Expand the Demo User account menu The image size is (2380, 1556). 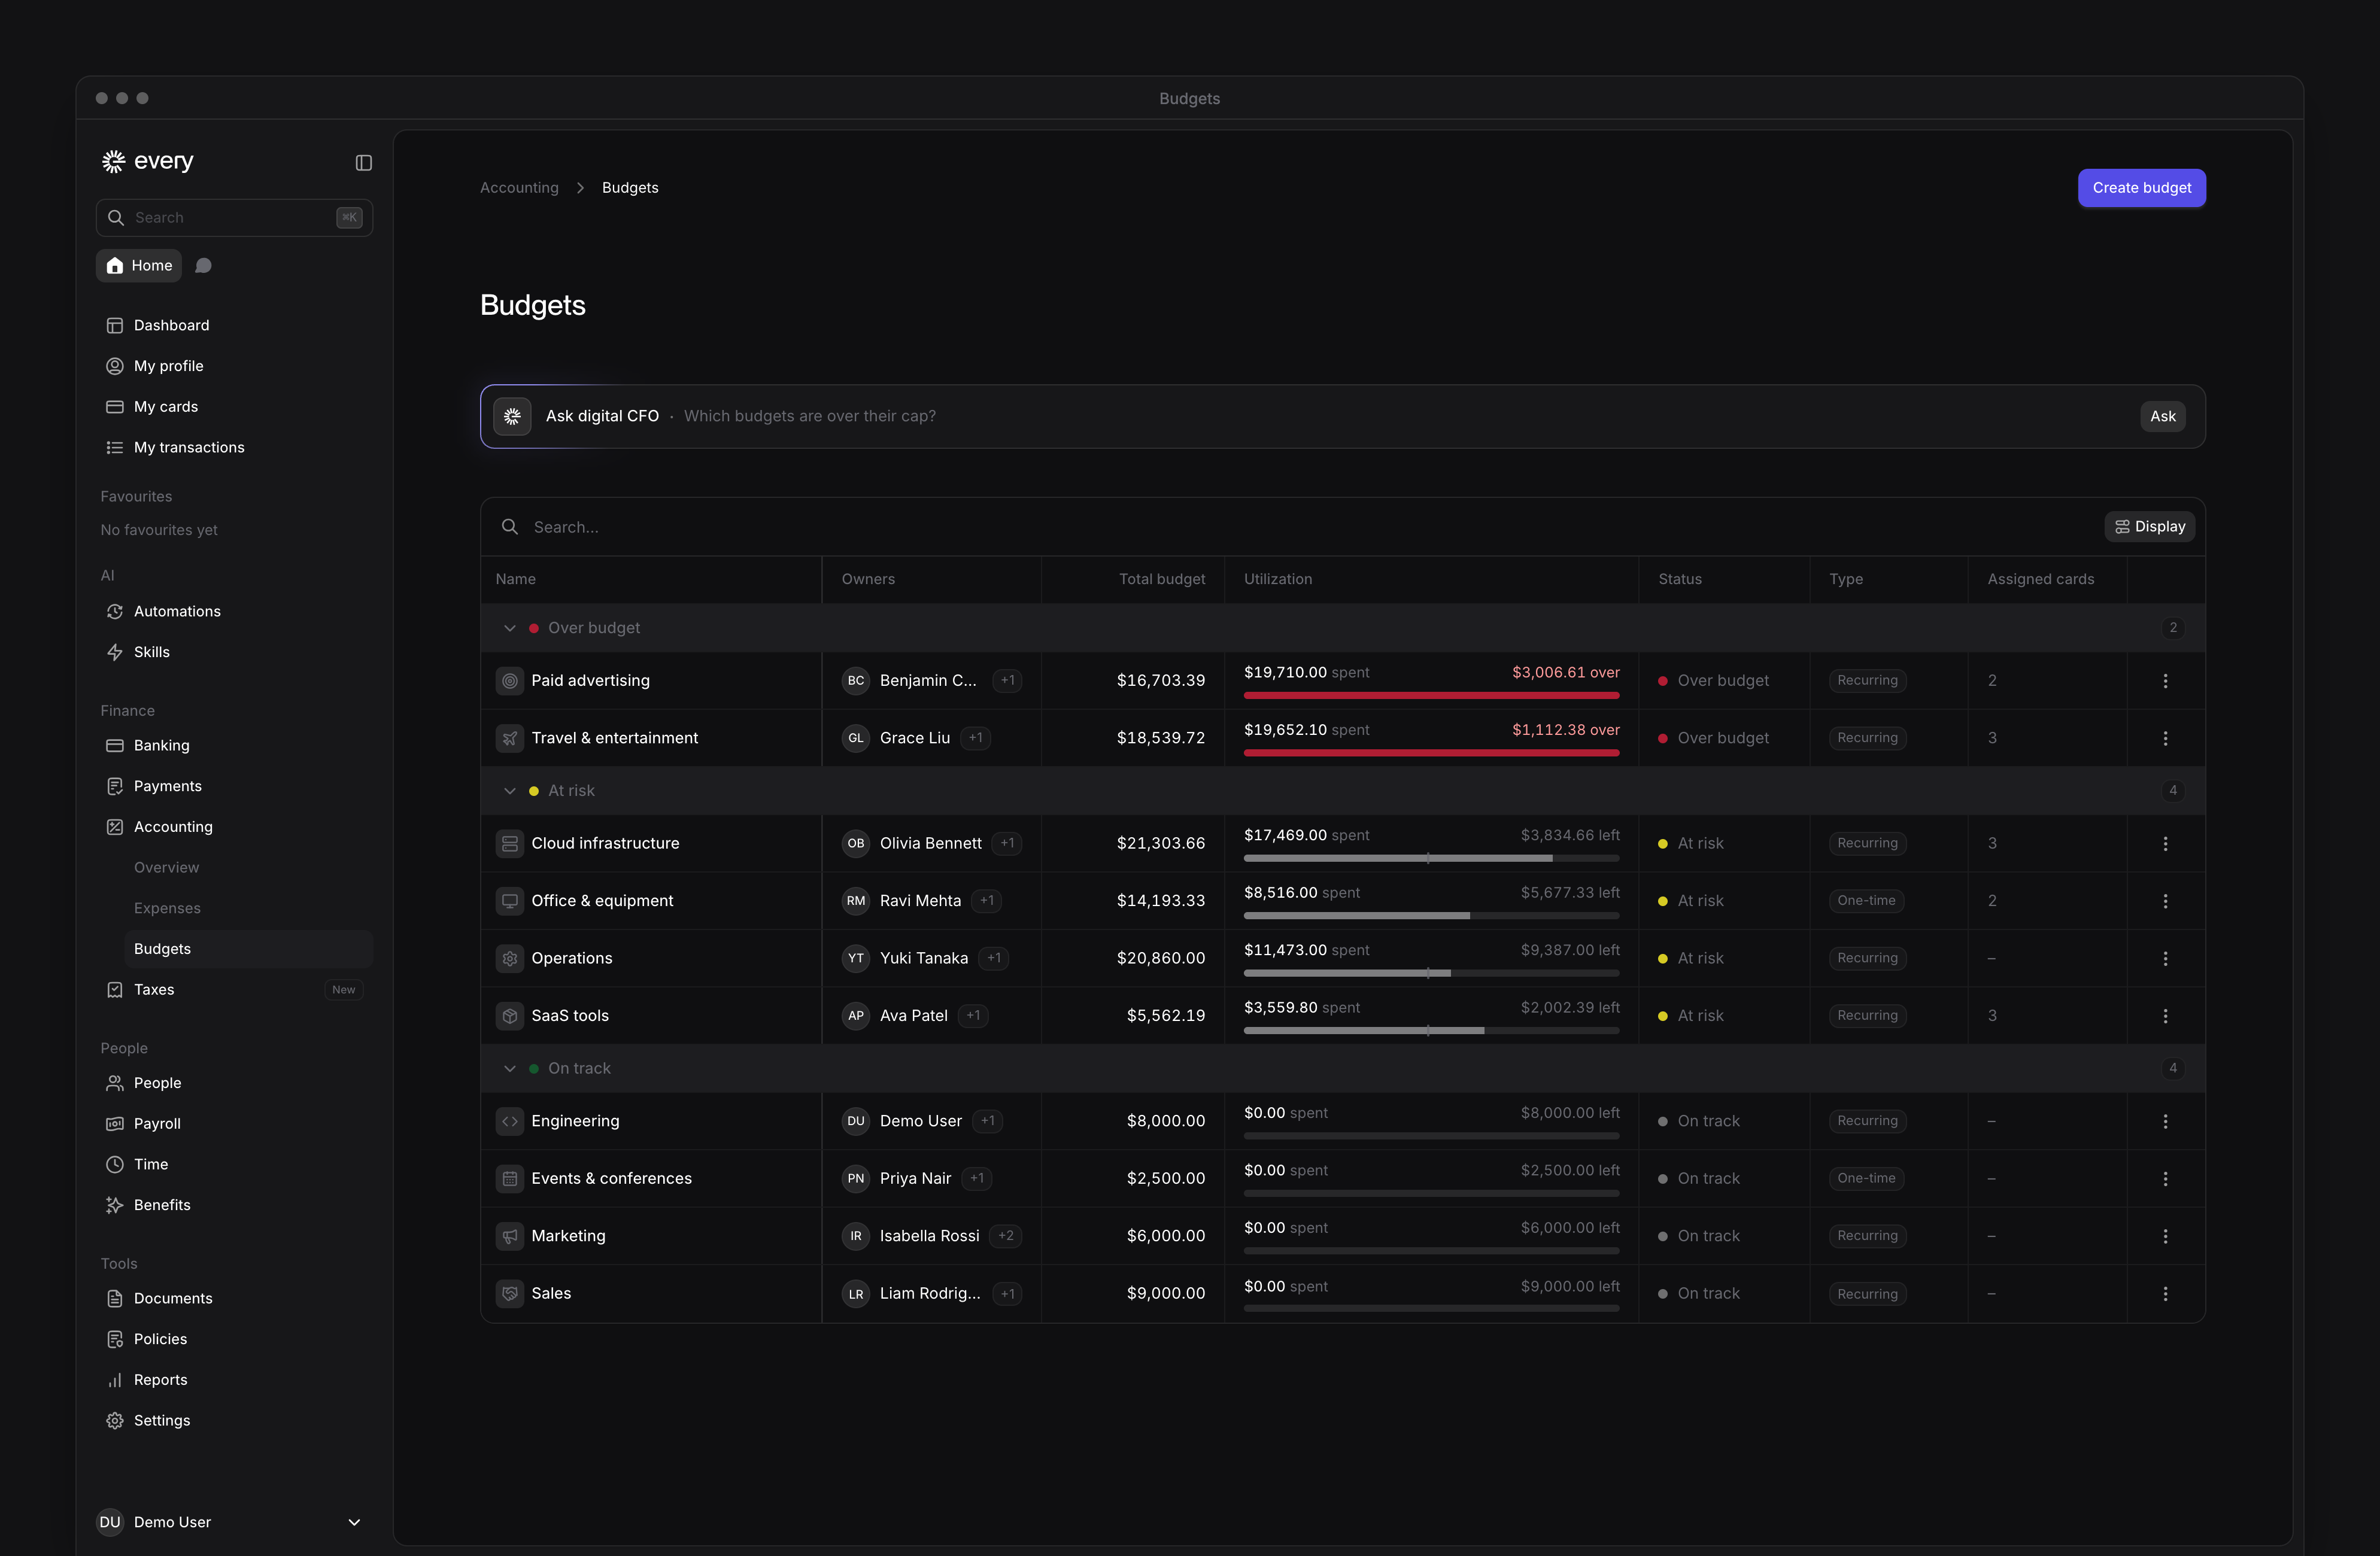[354, 1522]
